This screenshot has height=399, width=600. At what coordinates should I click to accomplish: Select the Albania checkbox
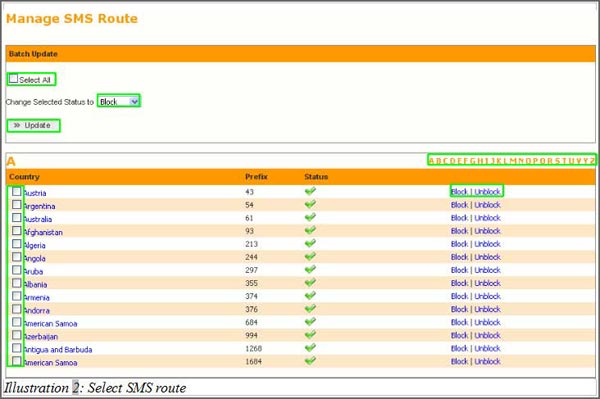click(x=16, y=283)
